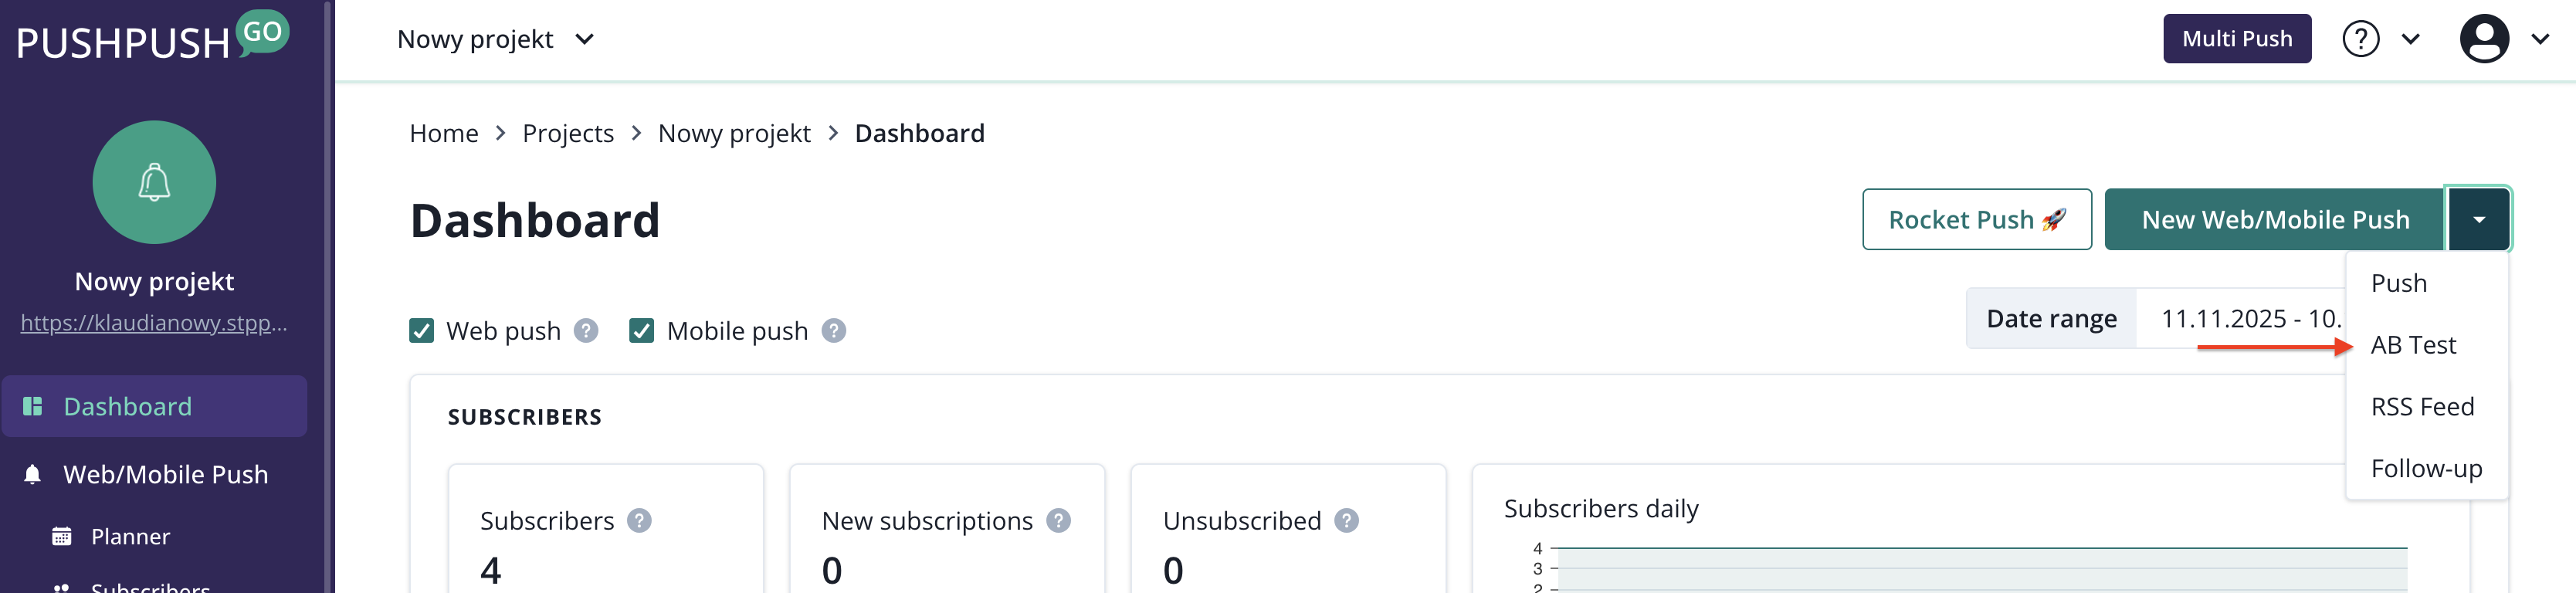2576x593 pixels.
Task: Uncheck the Mobile push checkbox
Action: 641,331
